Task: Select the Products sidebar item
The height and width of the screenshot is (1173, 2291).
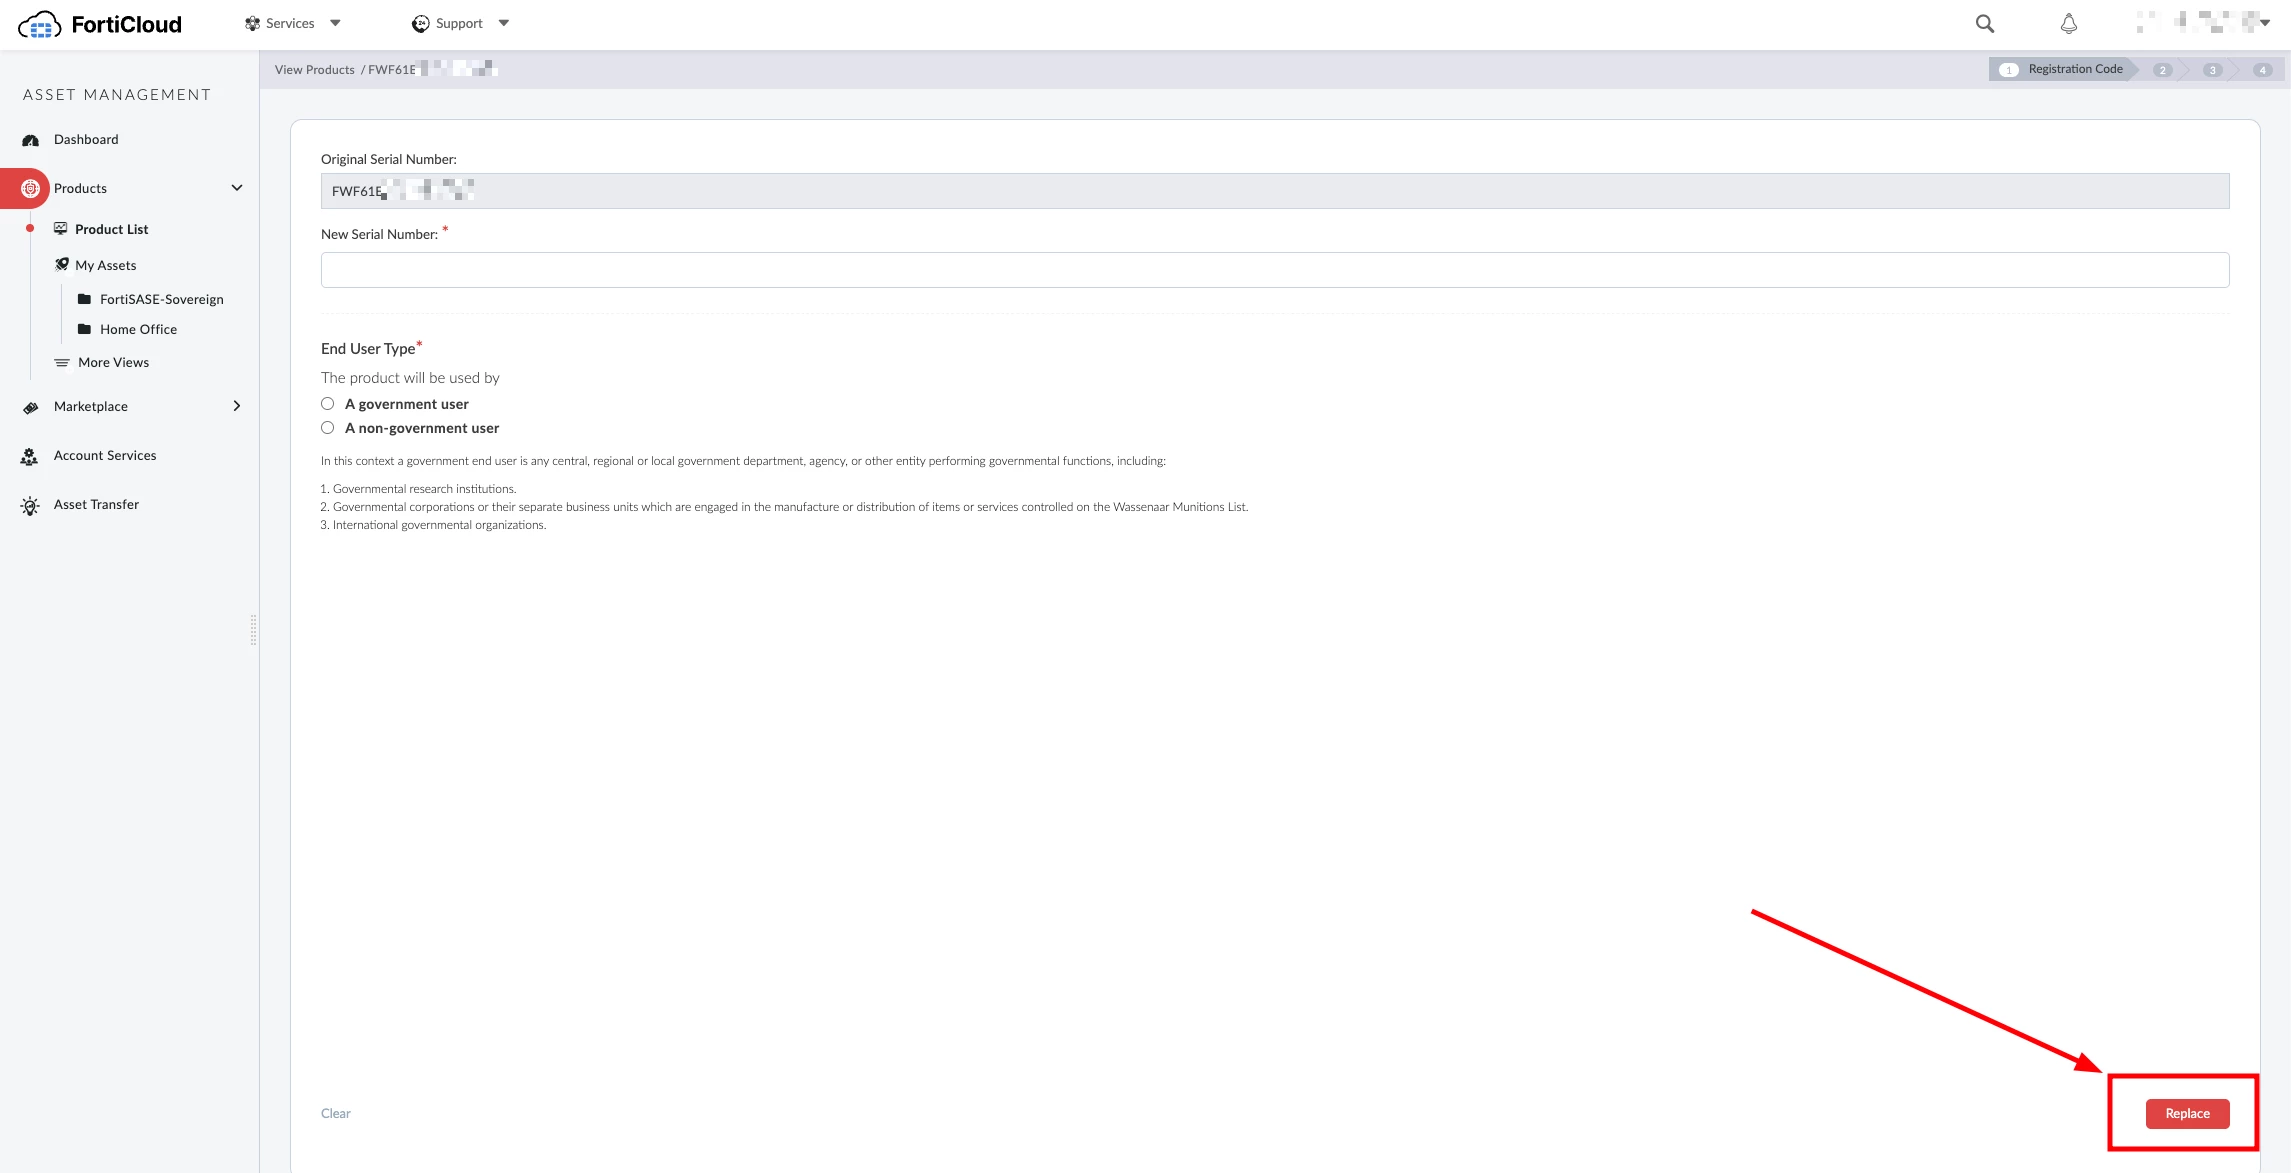Action: point(80,188)
